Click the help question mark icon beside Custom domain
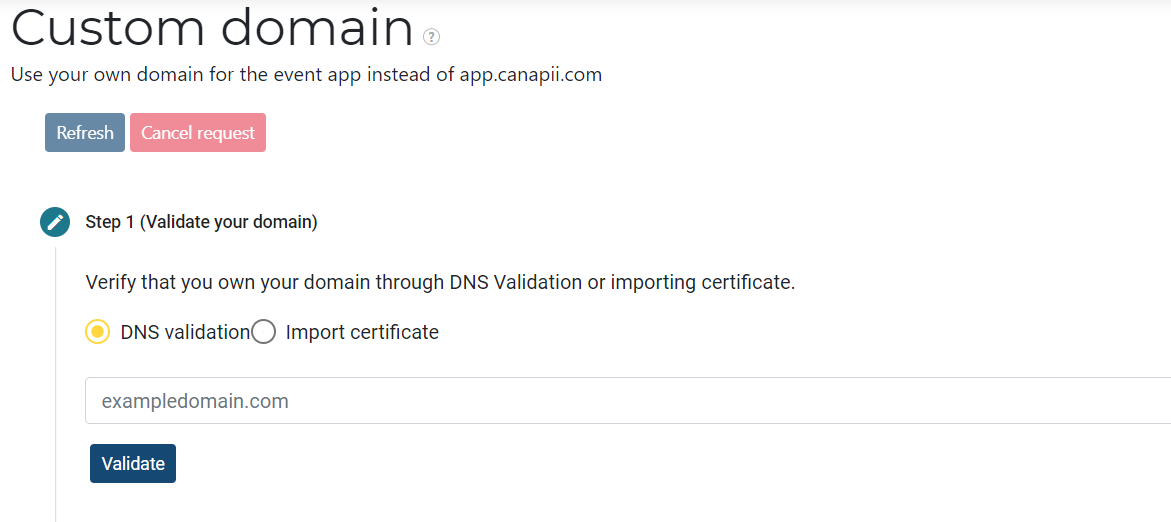This screenshot has height=522, width=1171. [431, 37]
